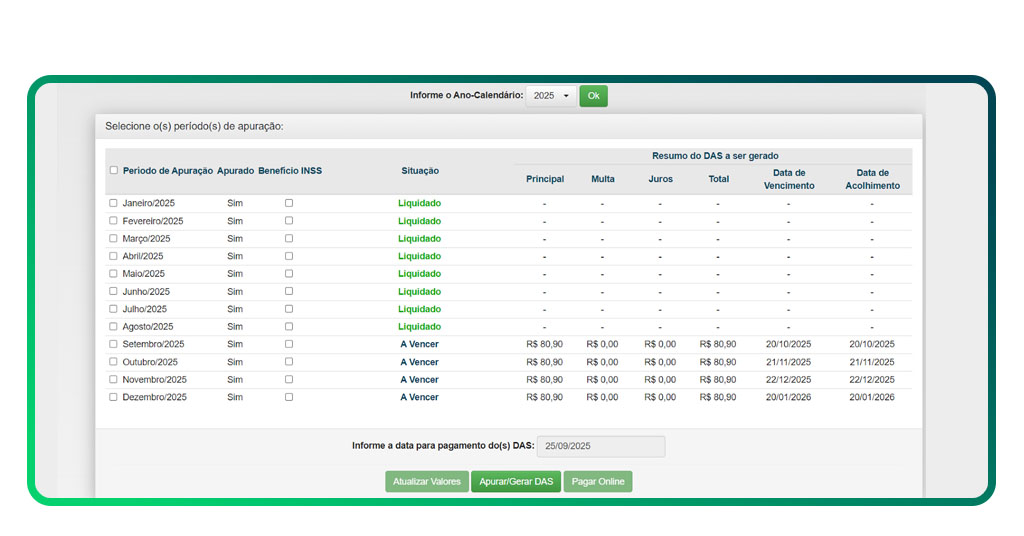Screen dimensions: 1024x536
Task: Enable Benefício INSS for Dezembro/2025
Action: (x=289, y=397)
